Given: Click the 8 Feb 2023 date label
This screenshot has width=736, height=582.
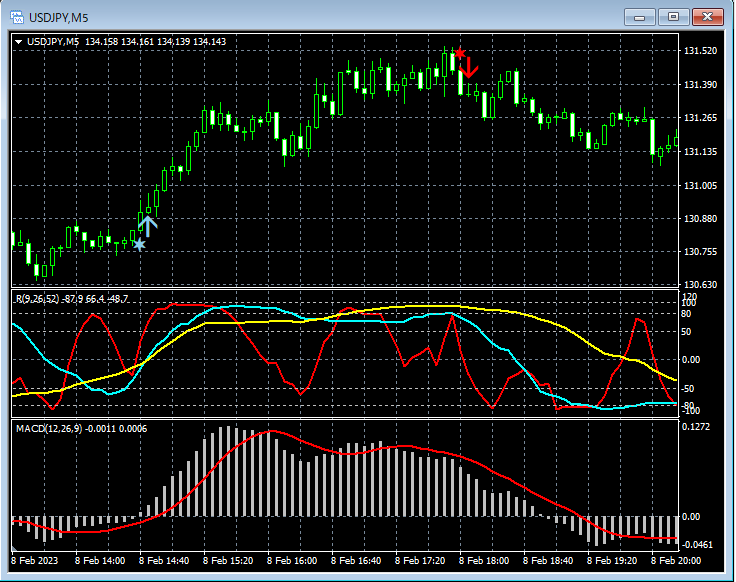Looking at the screenshot, I should coord(36,561).
